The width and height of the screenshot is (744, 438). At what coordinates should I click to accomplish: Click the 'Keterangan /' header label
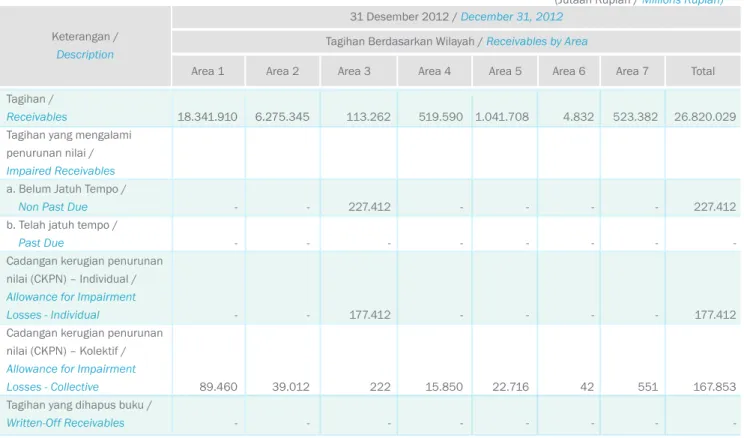[x=85, y=37]
